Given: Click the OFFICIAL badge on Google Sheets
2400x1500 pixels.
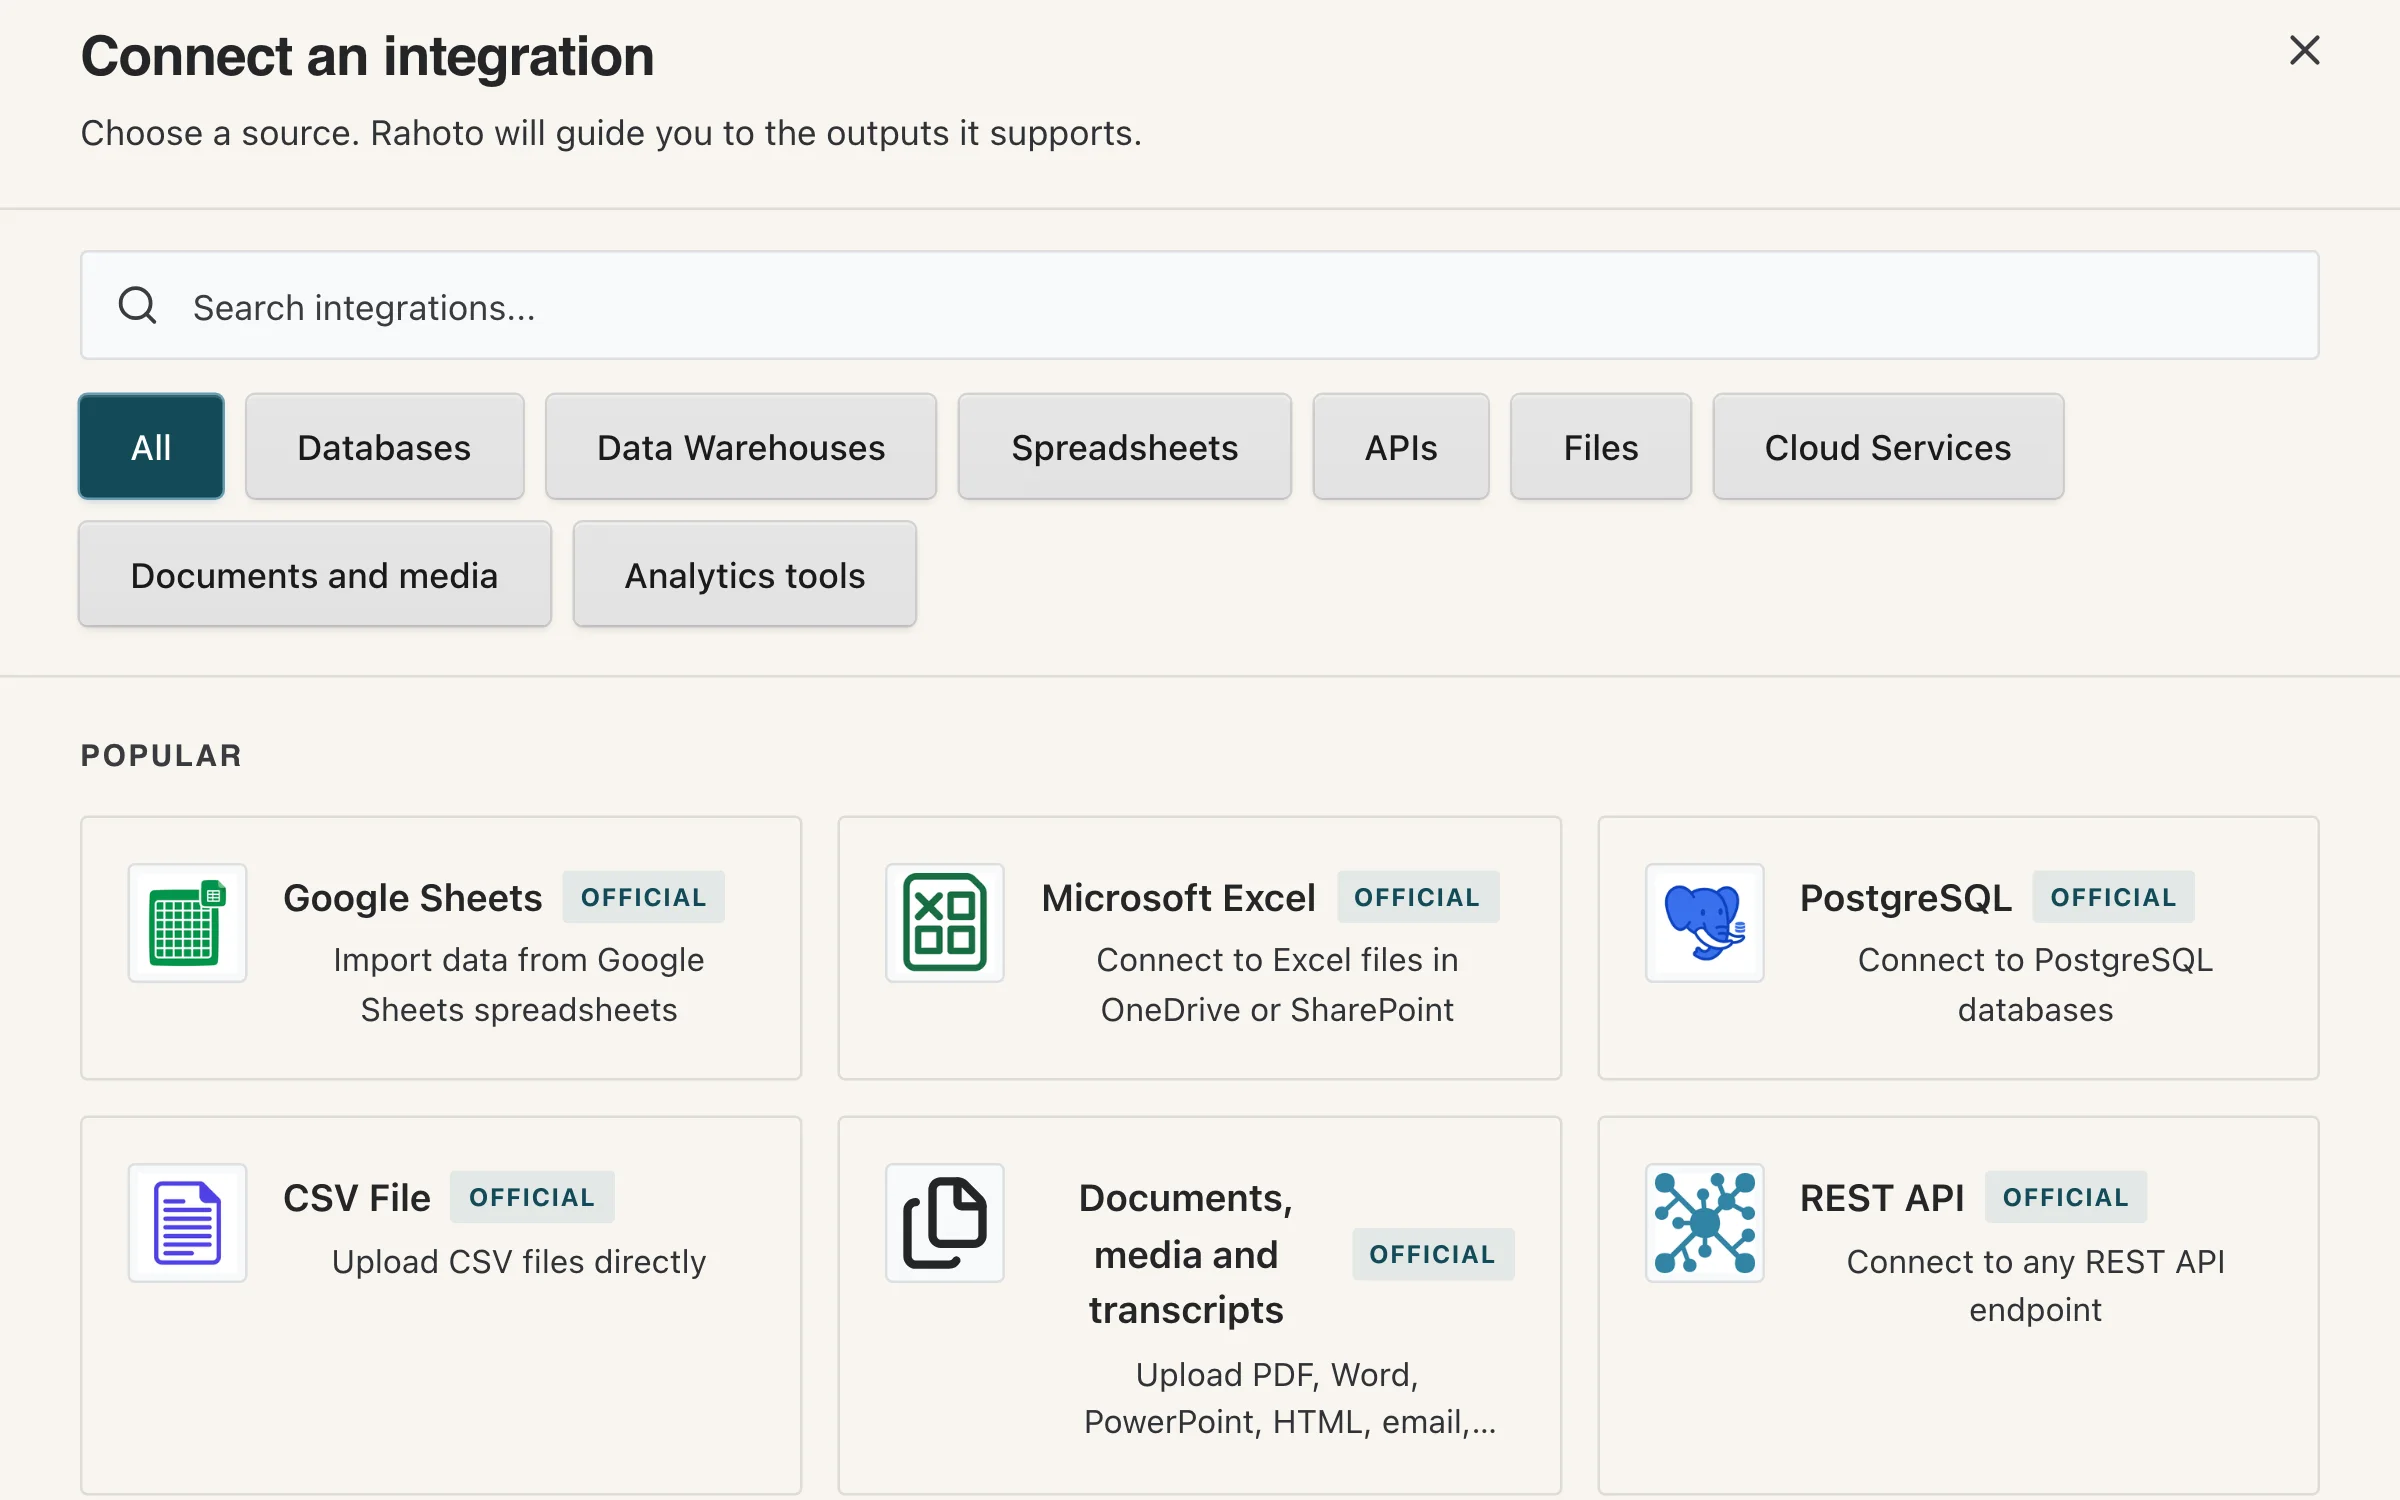Looking at the screenshot, I should [644, 897].
